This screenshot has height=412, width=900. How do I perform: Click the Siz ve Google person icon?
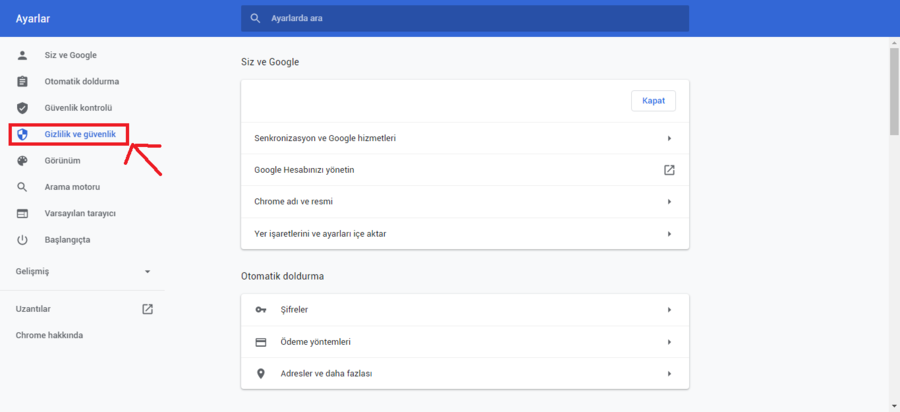(22, 55)
